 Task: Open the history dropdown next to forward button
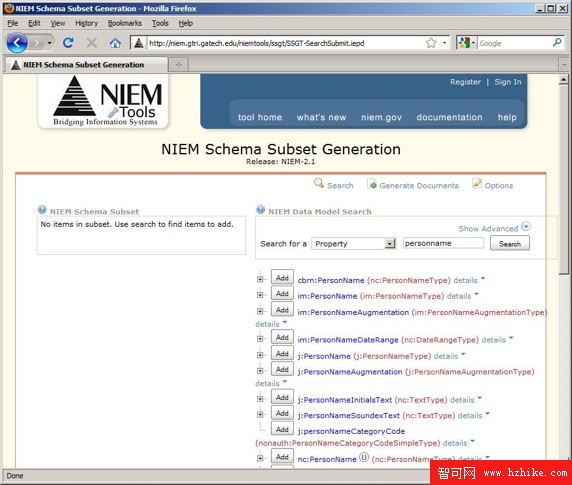click(49, 43)
